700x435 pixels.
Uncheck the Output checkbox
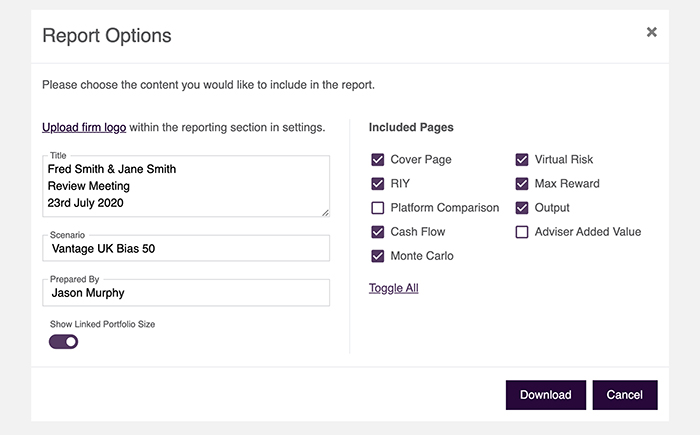coord(522,208)
